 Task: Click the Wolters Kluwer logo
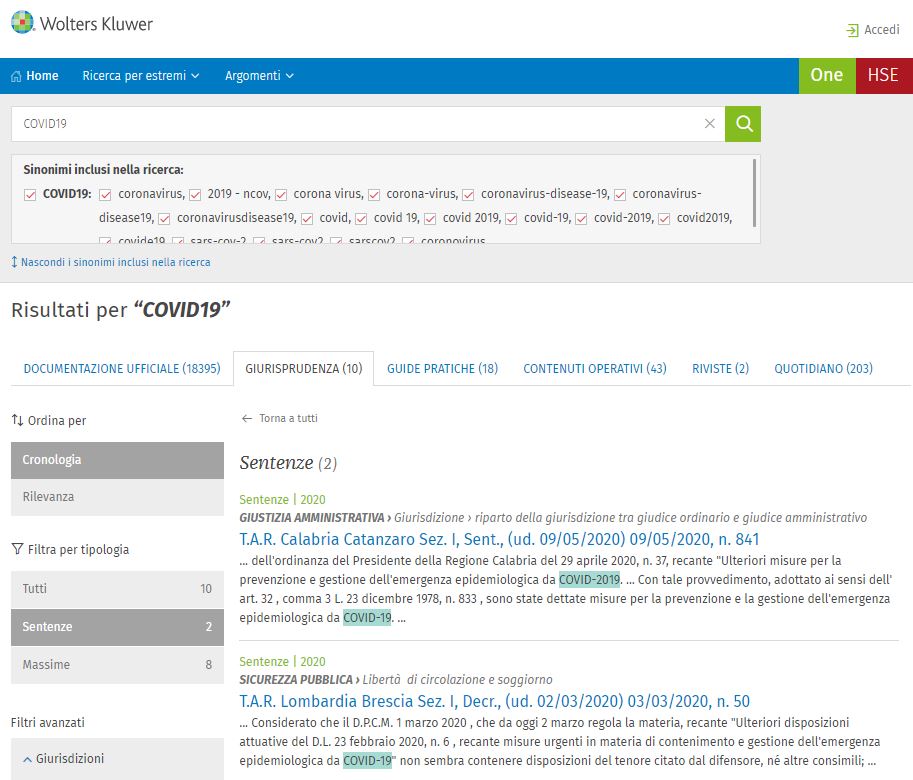[82, 23]
